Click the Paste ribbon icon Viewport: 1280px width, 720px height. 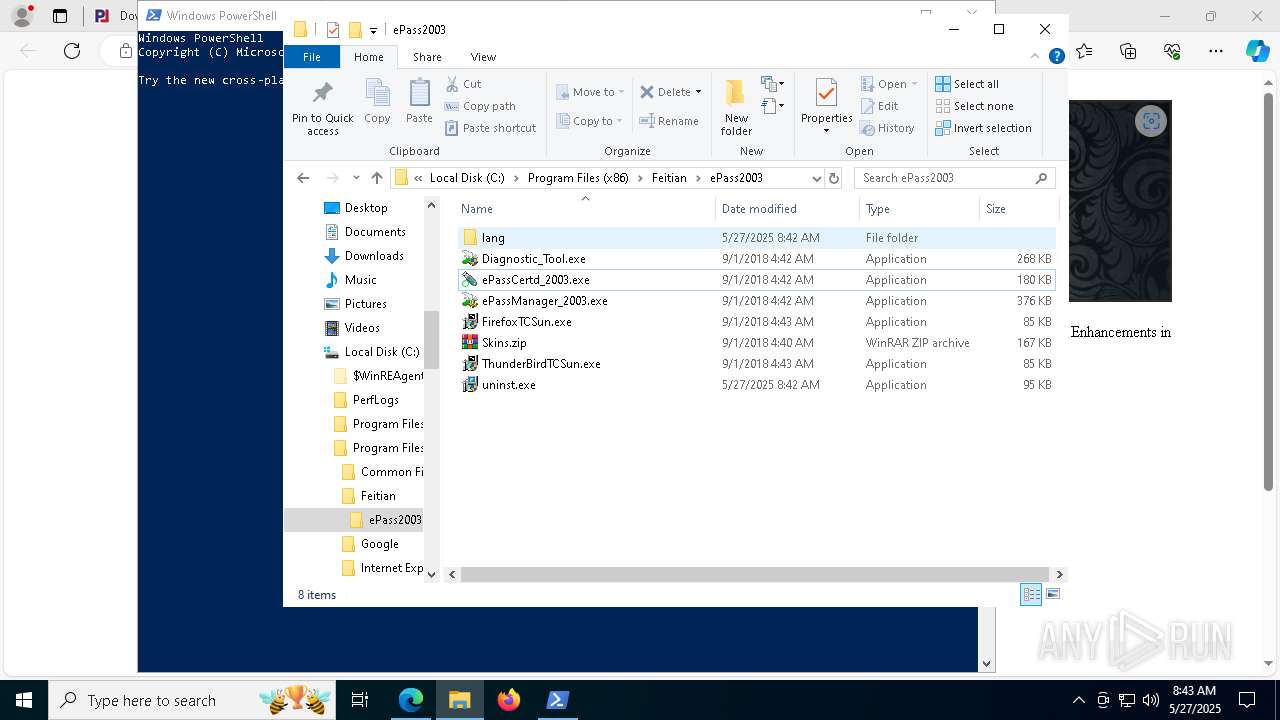(x=419, y=93)
